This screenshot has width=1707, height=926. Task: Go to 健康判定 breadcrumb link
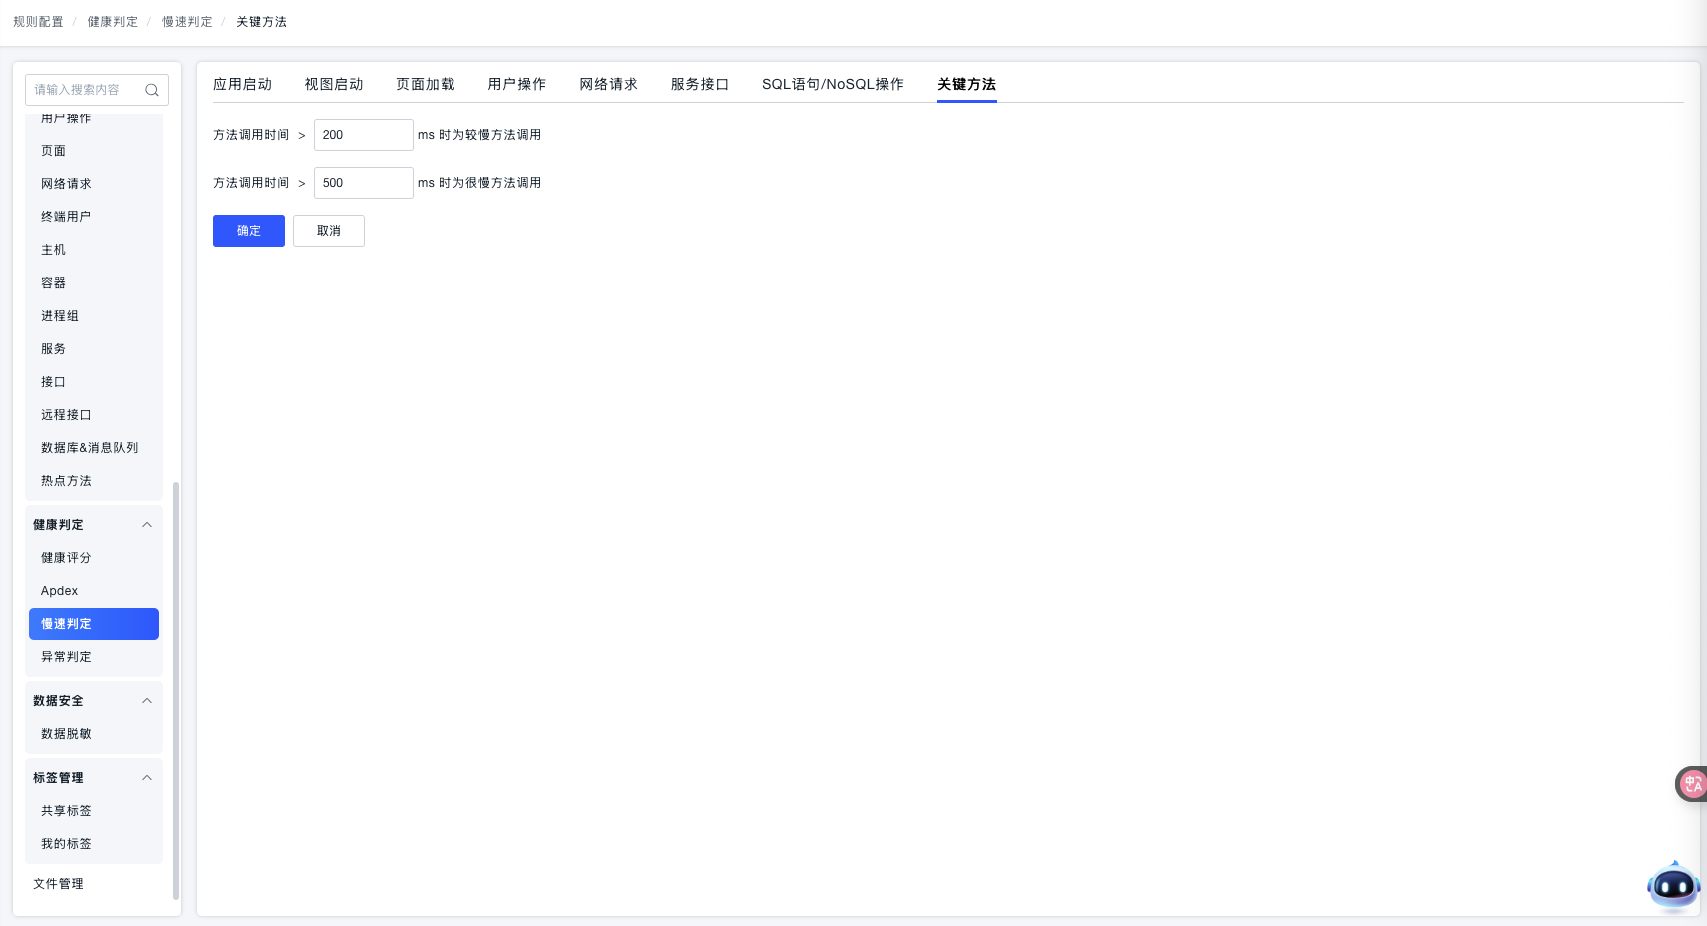[112, 22]
